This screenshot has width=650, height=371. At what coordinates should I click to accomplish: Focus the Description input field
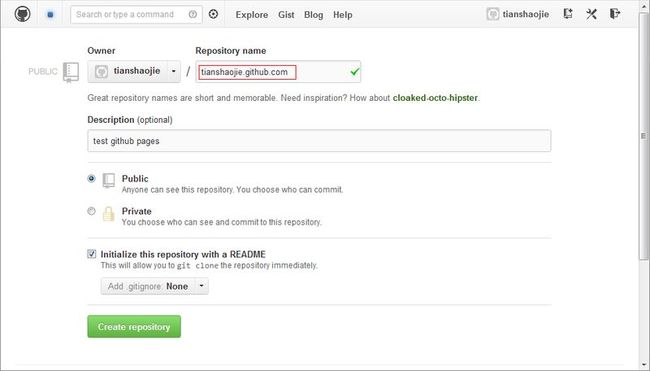click(319, 141)
